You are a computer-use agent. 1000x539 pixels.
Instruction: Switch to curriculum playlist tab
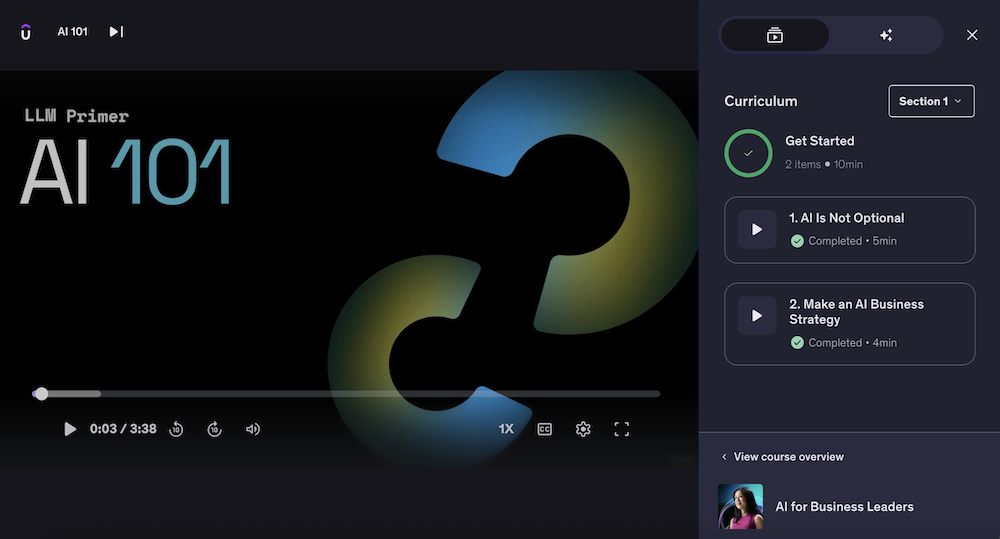[775, 35]
